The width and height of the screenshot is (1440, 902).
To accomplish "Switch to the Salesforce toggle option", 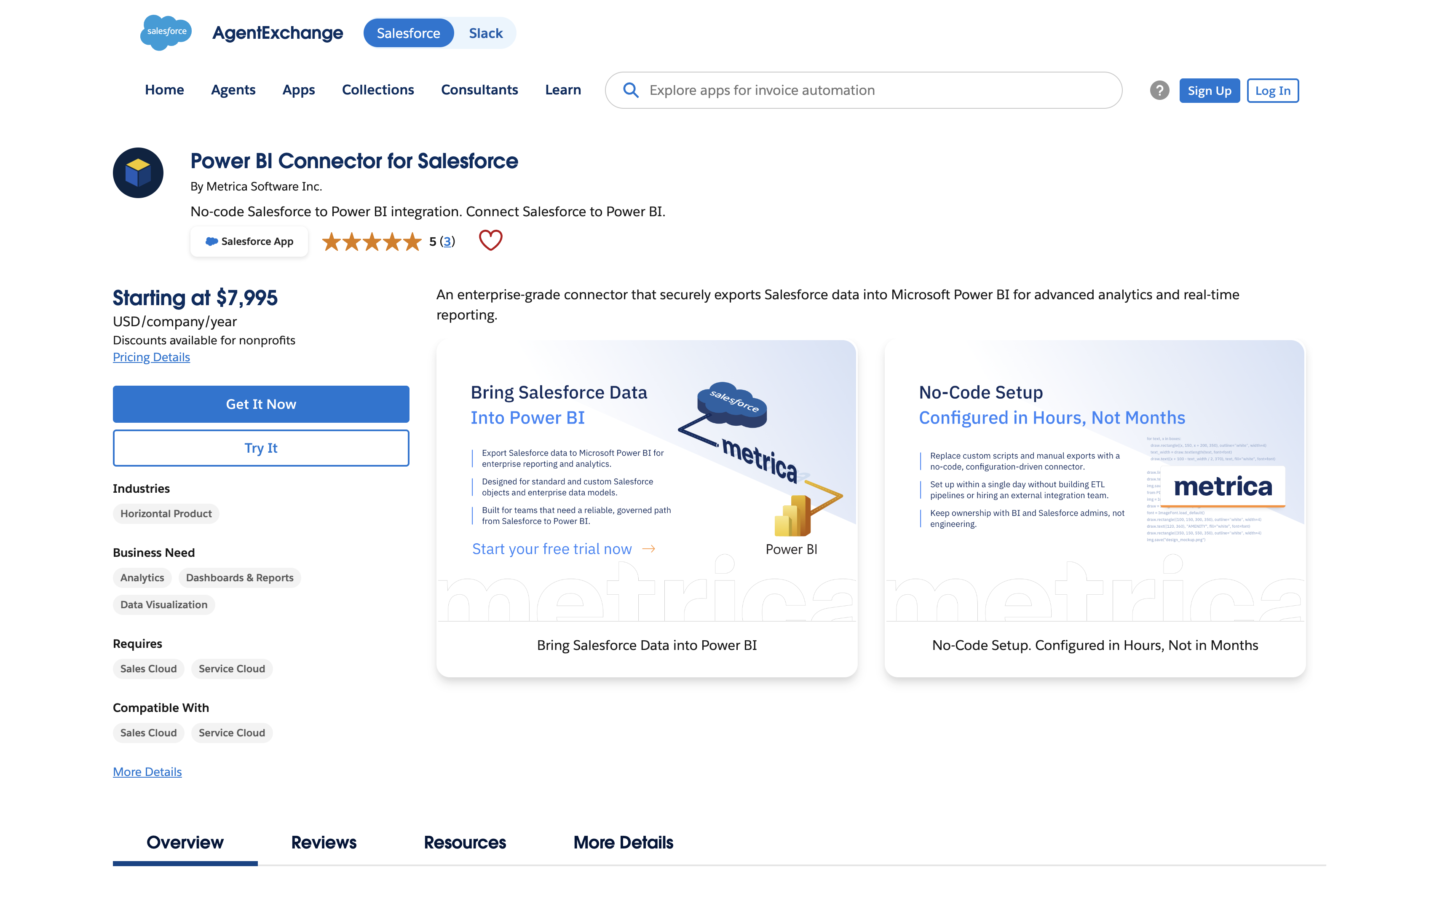I will tap(408, 33).
